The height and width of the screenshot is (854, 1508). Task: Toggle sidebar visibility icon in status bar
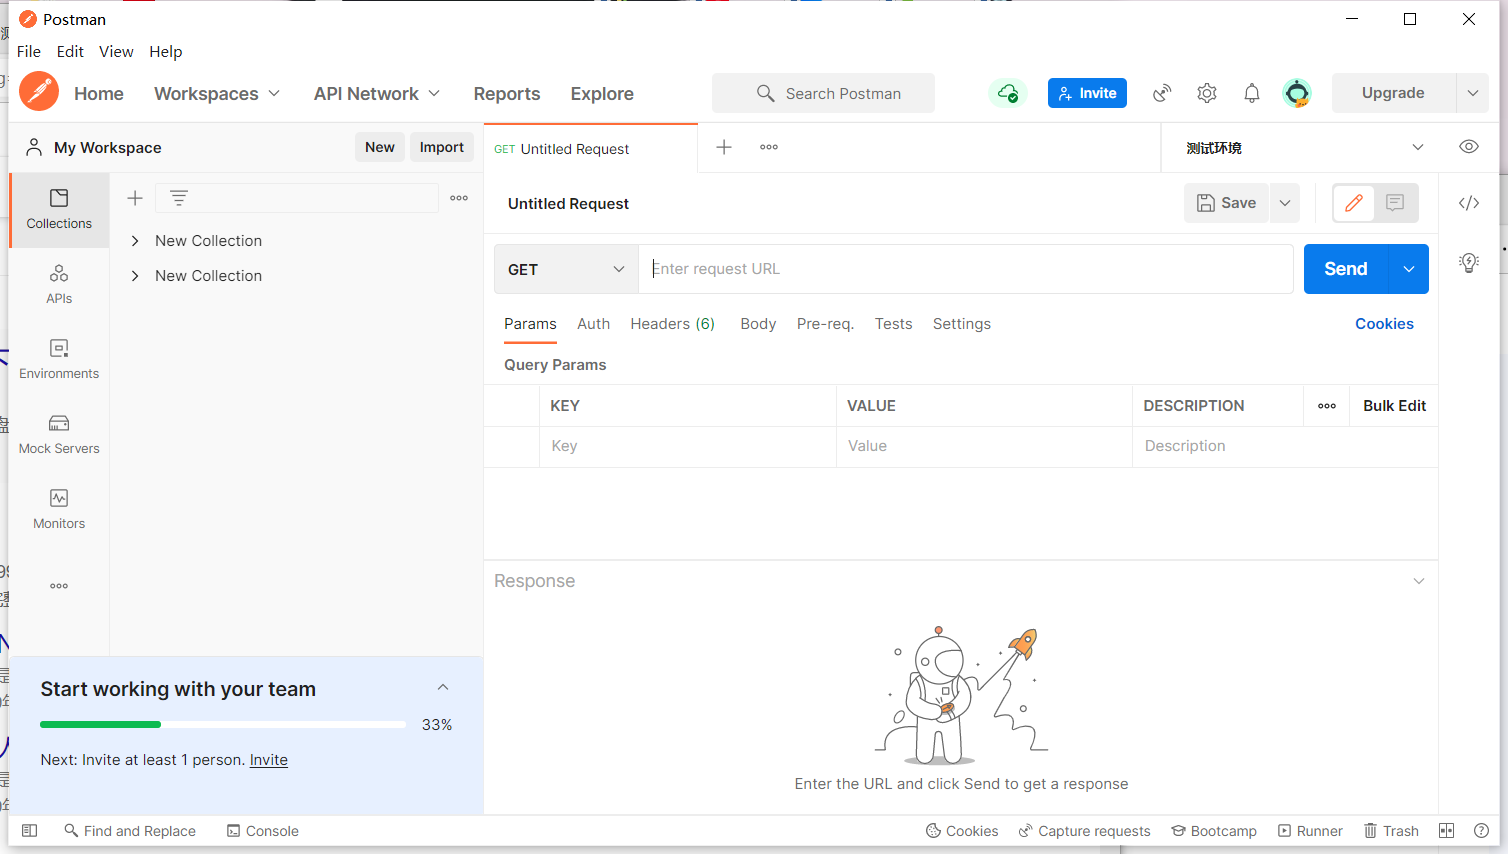(x=30, y=831)
